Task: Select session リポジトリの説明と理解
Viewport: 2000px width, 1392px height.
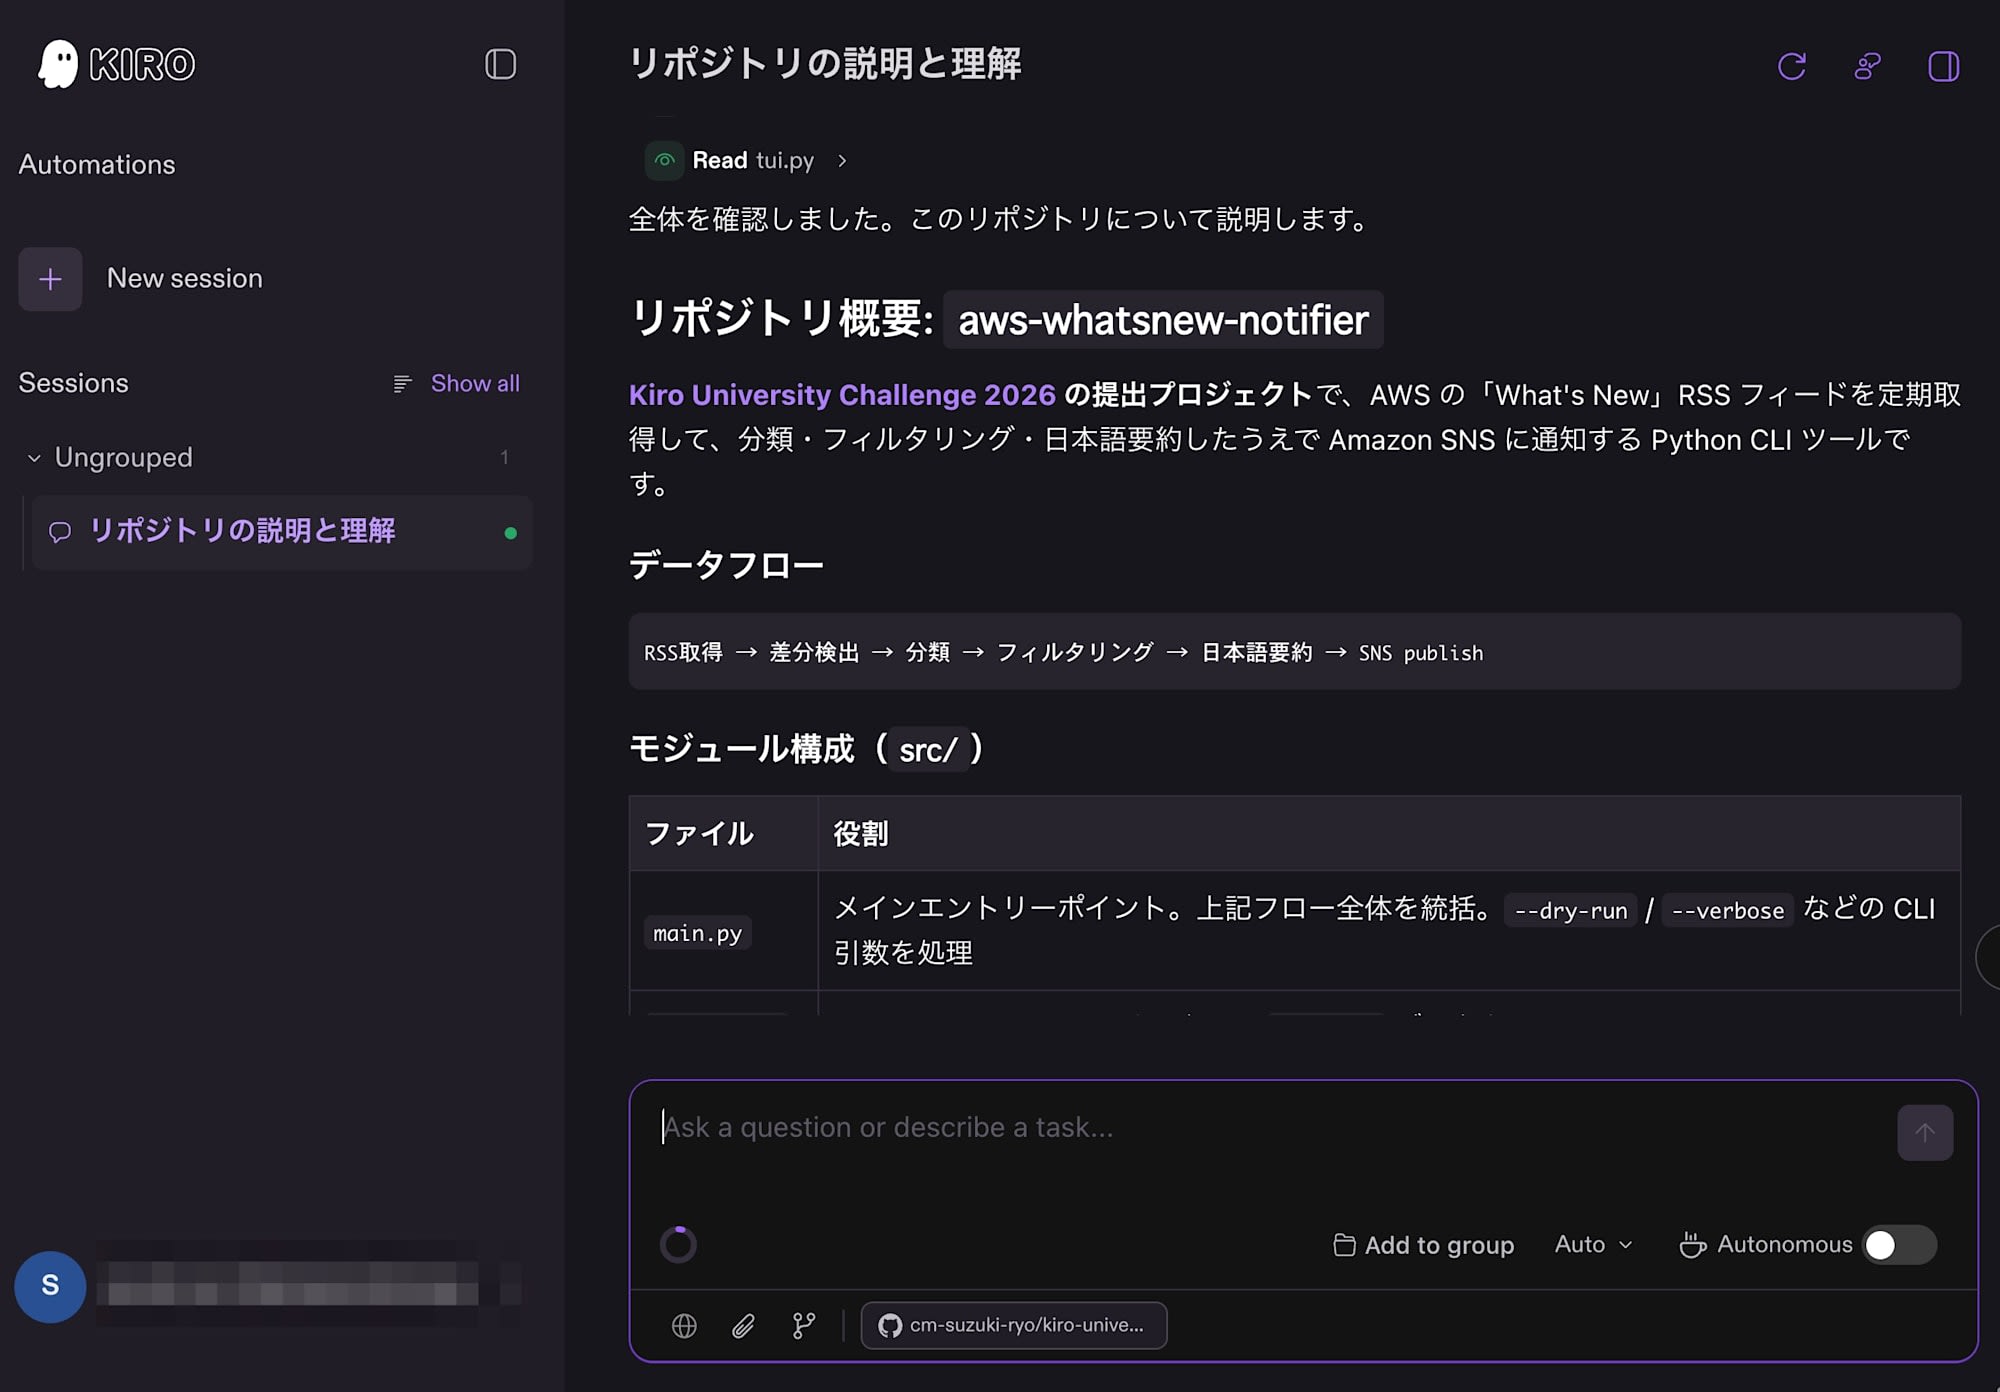Action: tap(282, 532)
